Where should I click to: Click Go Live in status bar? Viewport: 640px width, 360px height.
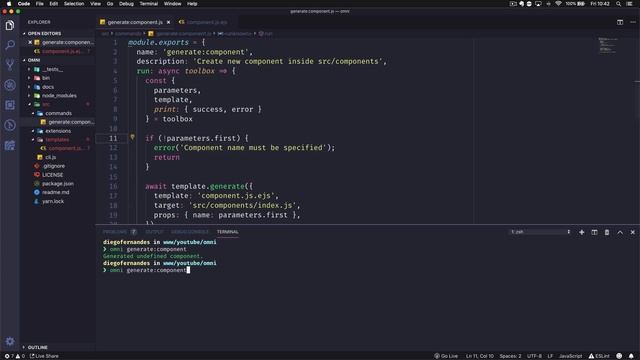446,356
